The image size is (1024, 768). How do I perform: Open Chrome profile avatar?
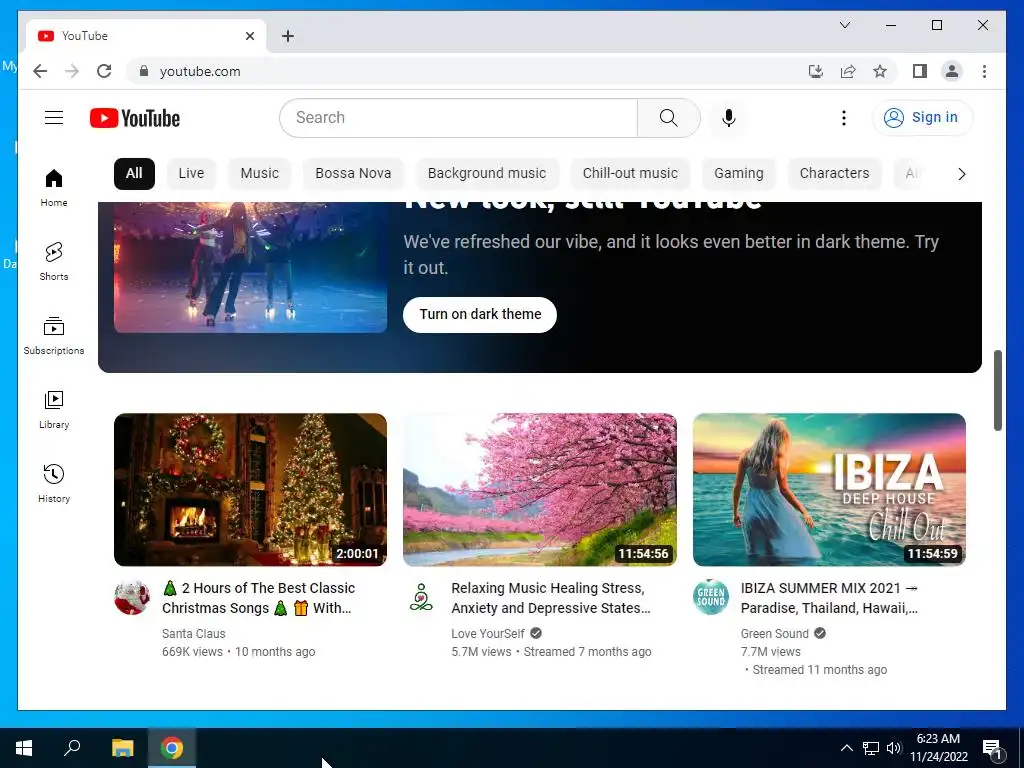point(952,71)
